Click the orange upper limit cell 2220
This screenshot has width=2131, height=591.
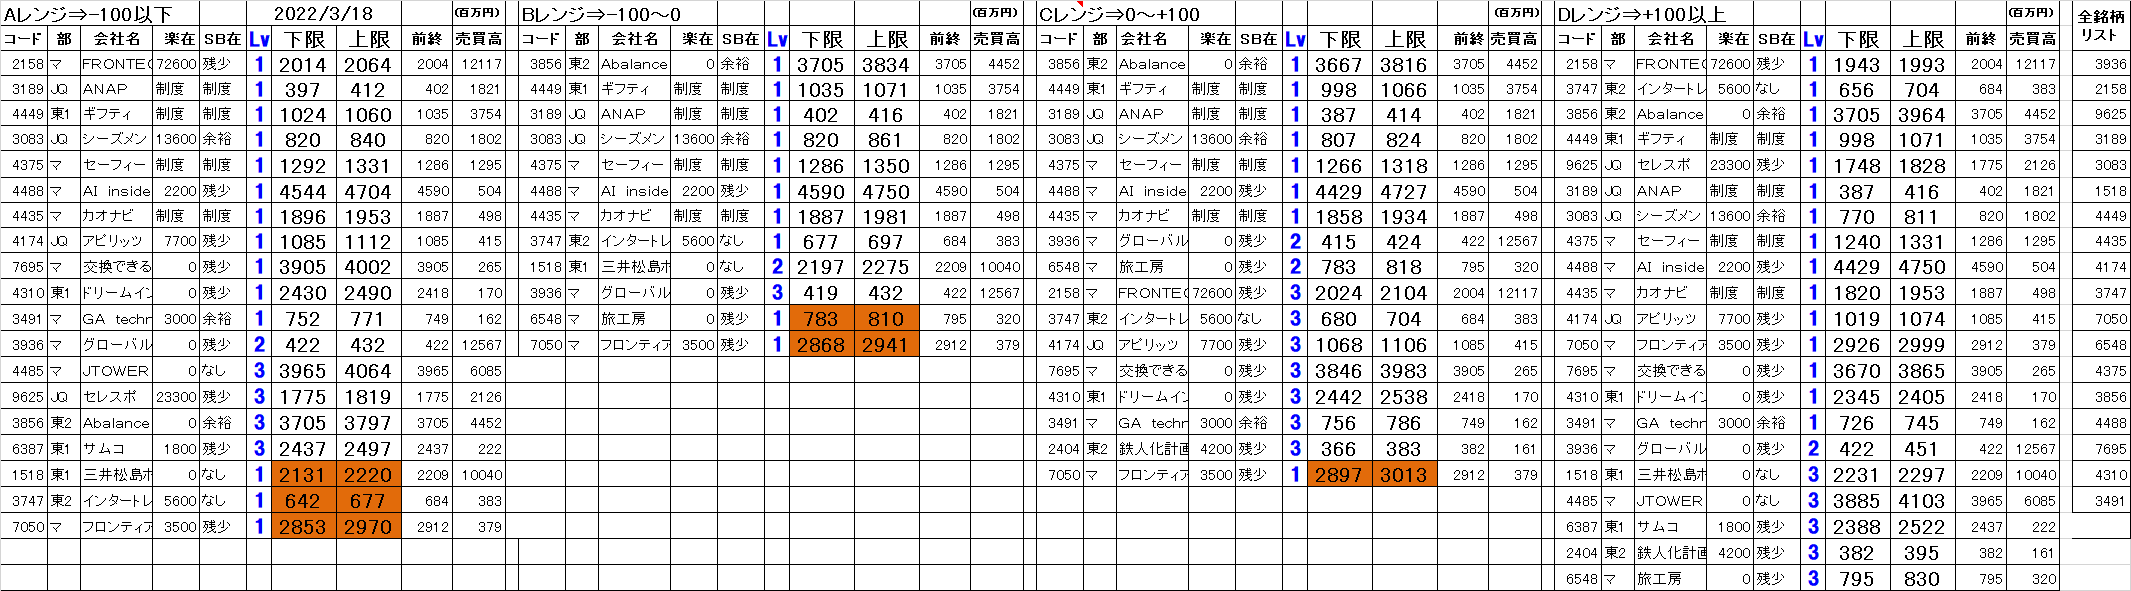tap(368, 475)
